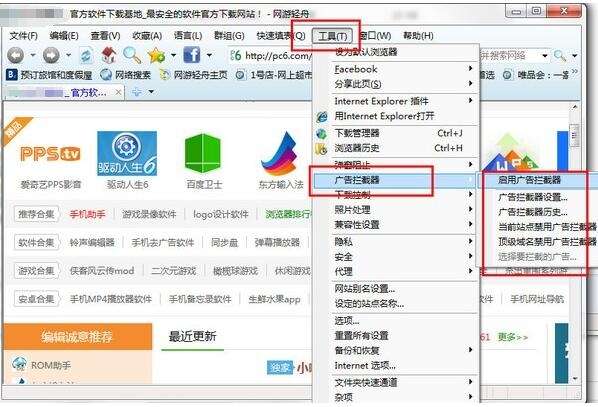Click the forward navigation arrow icon
Viewport: 598px width, 407px height.
(x=51, y=56)
